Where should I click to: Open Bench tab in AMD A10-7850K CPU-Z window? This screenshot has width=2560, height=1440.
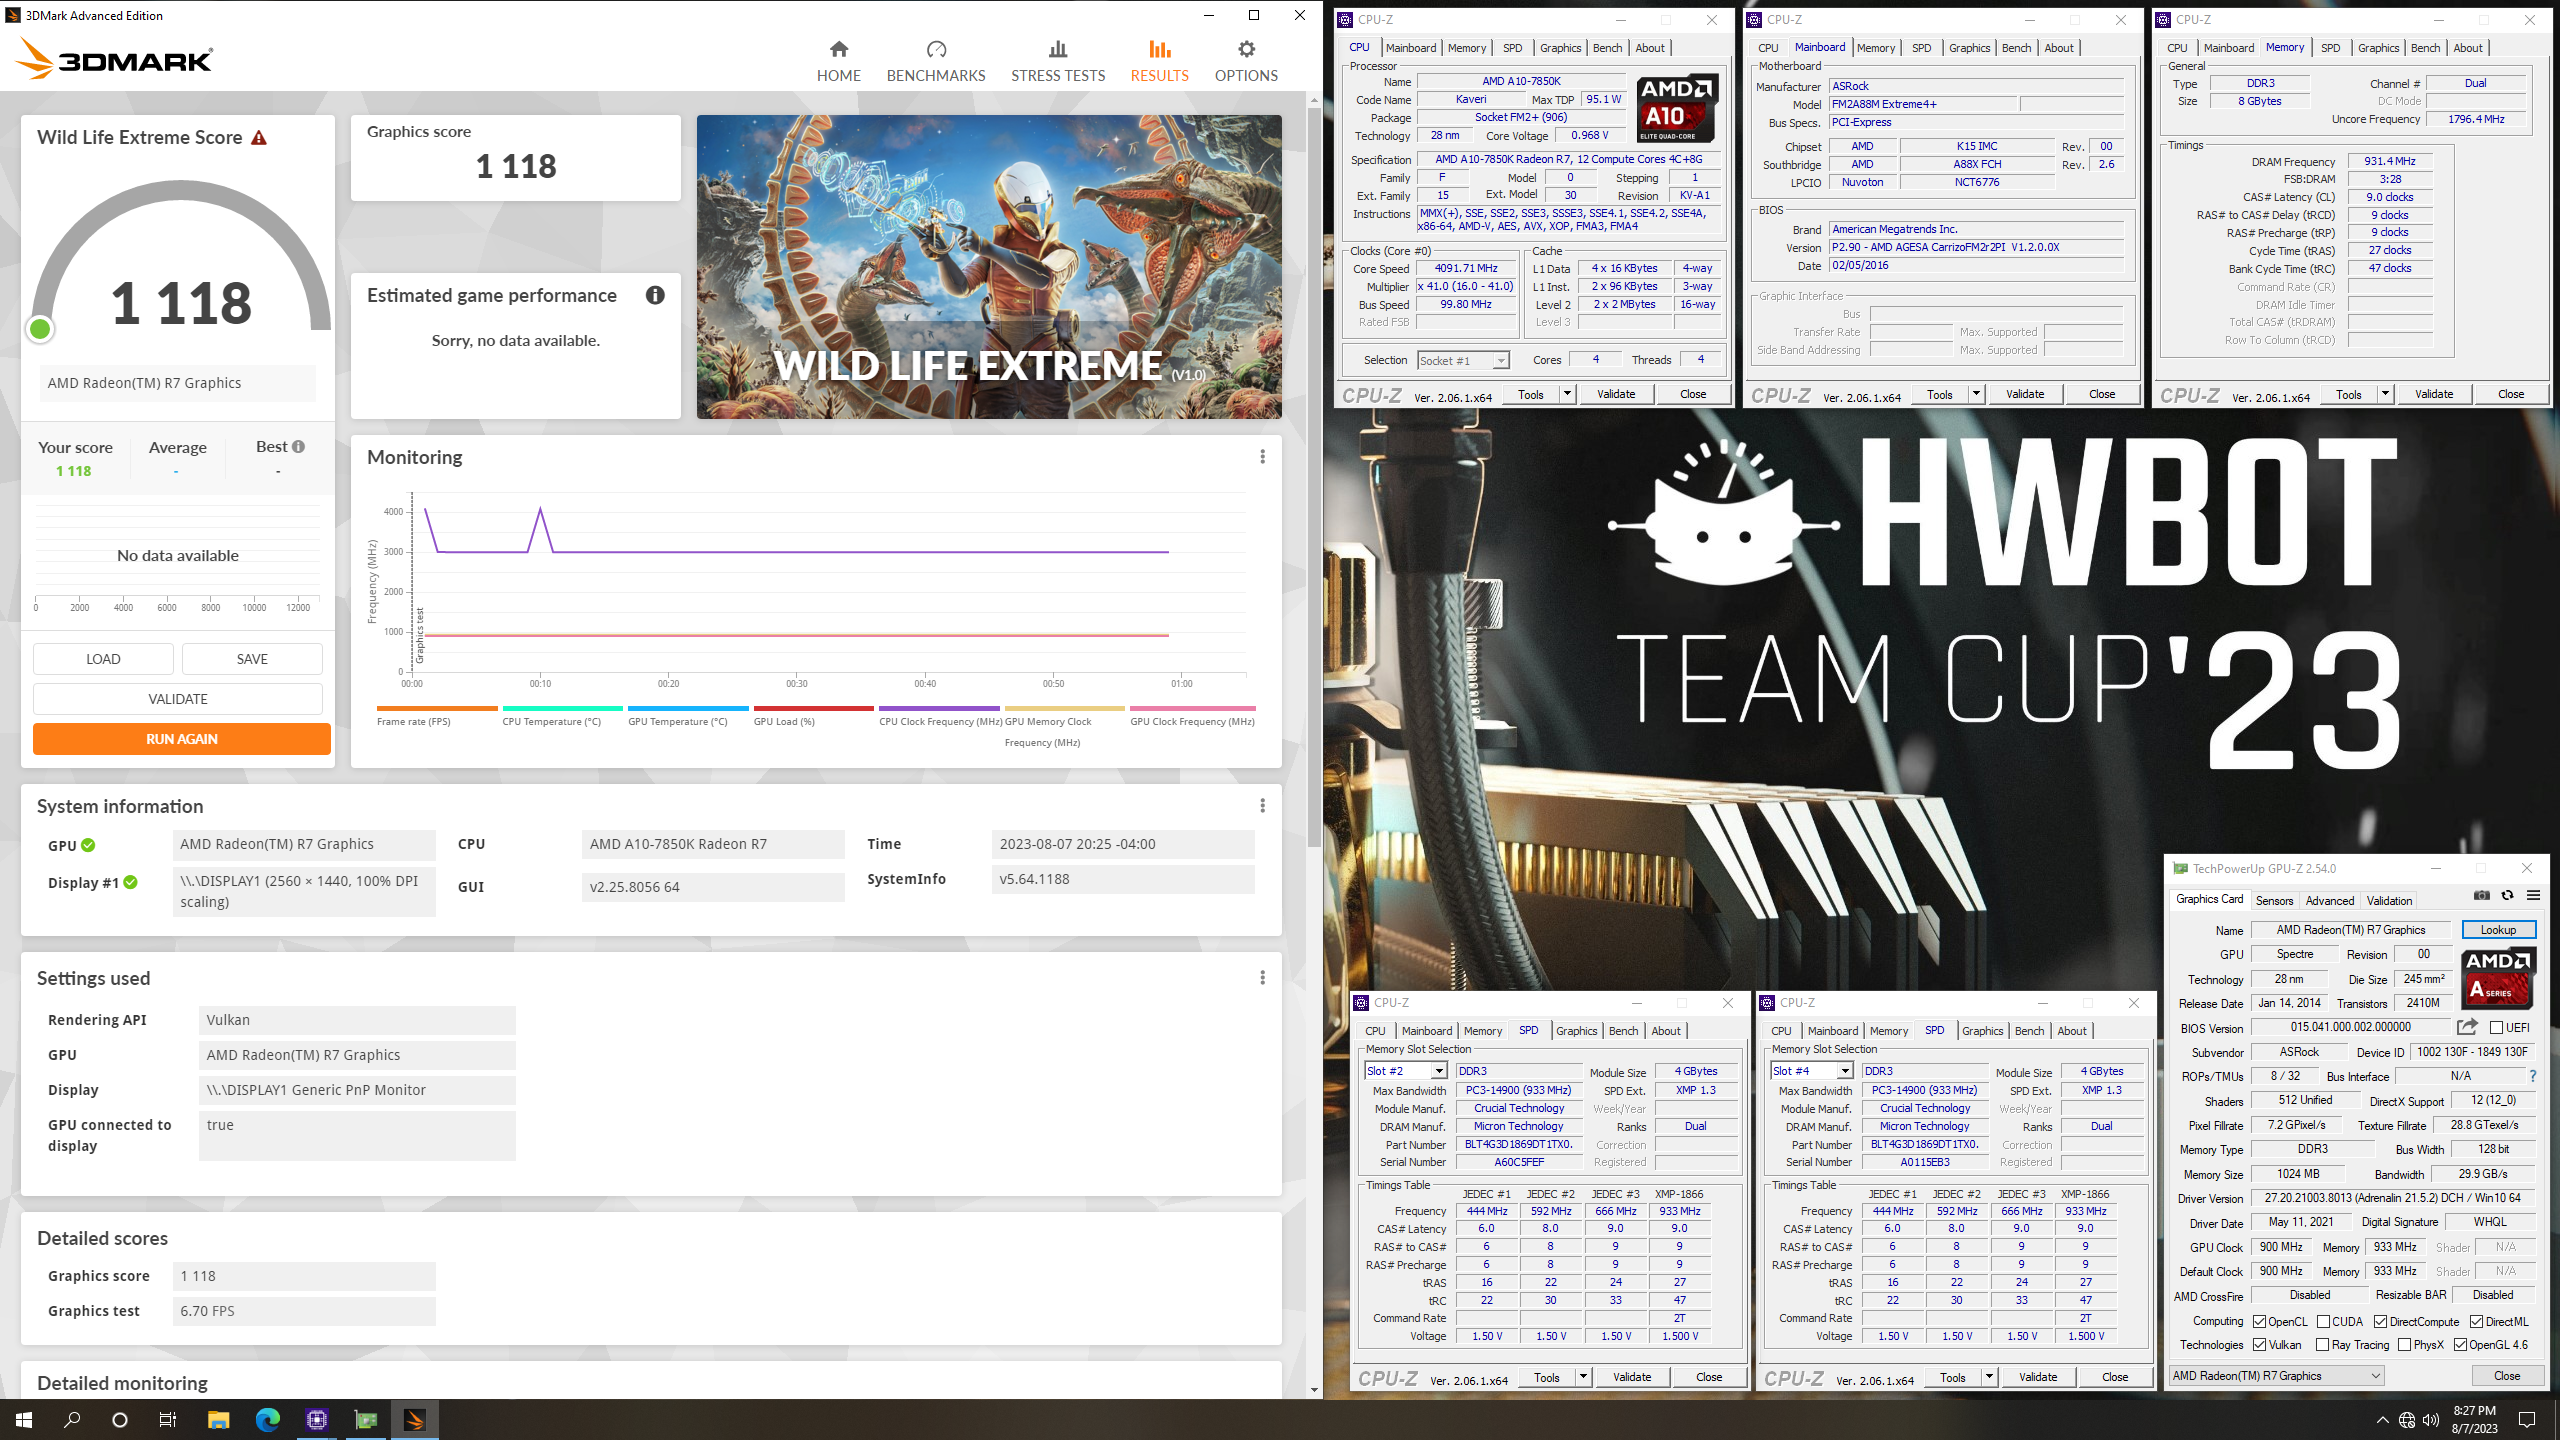pos(1607,48)
